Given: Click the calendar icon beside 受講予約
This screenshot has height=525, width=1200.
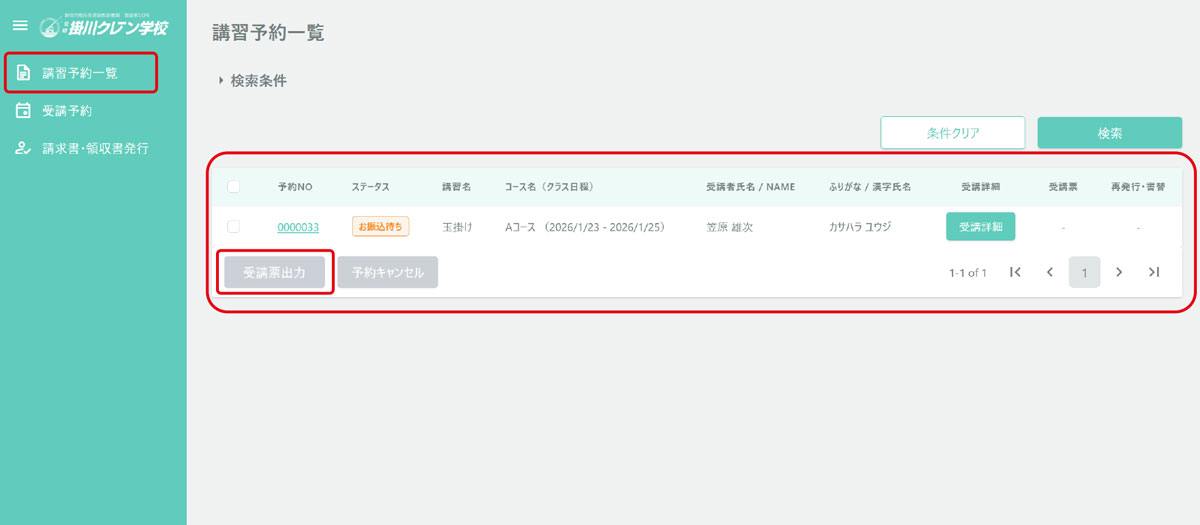Looking at the screenshot, I should coord(24,111).
